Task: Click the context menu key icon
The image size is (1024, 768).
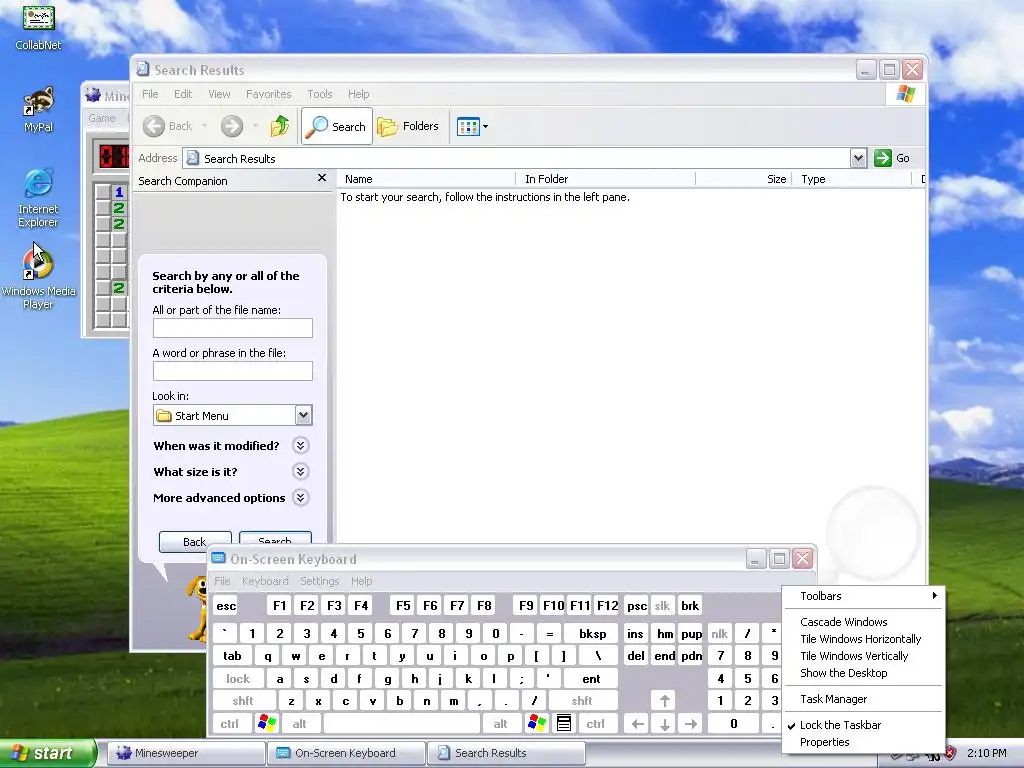Action: tap(564, 723)
